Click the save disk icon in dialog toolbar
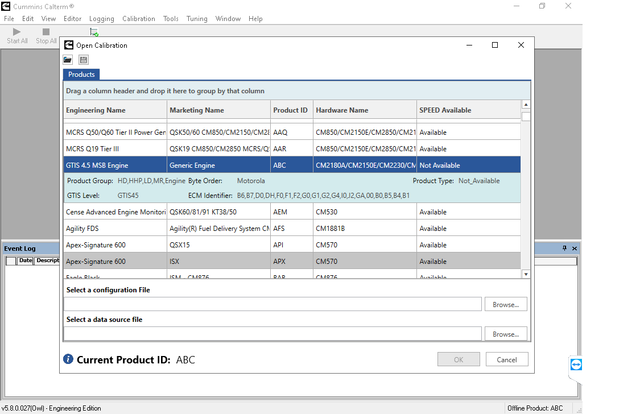The width and height of the screenshot is (640, 414). tap(84, 60)
